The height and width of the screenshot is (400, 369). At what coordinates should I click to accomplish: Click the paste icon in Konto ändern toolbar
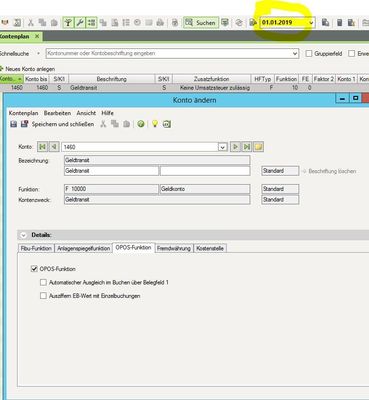(127, 124)
